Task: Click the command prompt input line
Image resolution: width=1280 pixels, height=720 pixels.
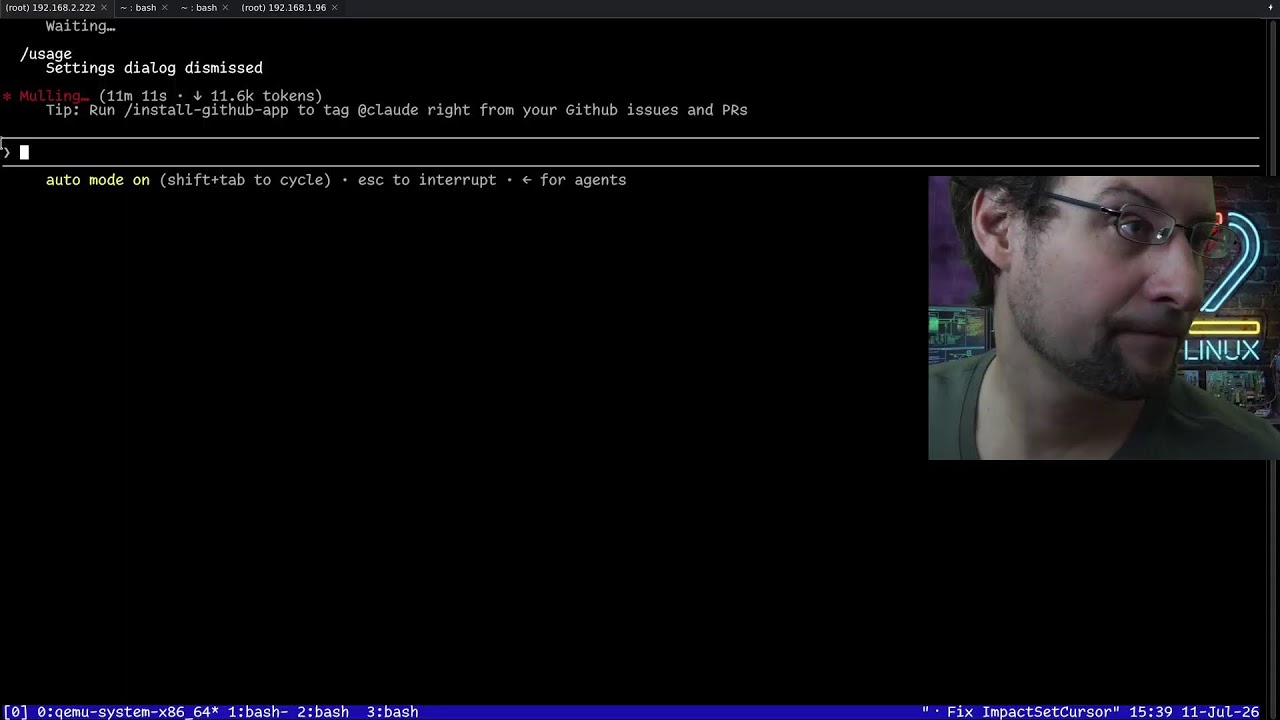Action: coord(630,152)
